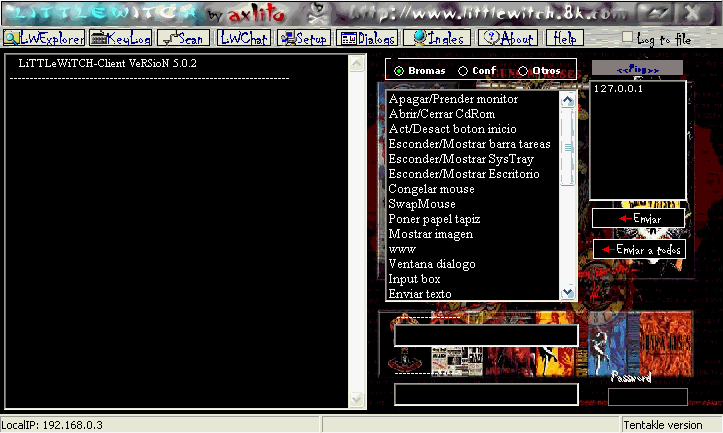The image size is (723, 433).
Task: Open the LwExplorer toolbar button
Action: click(x=43, y=38)
